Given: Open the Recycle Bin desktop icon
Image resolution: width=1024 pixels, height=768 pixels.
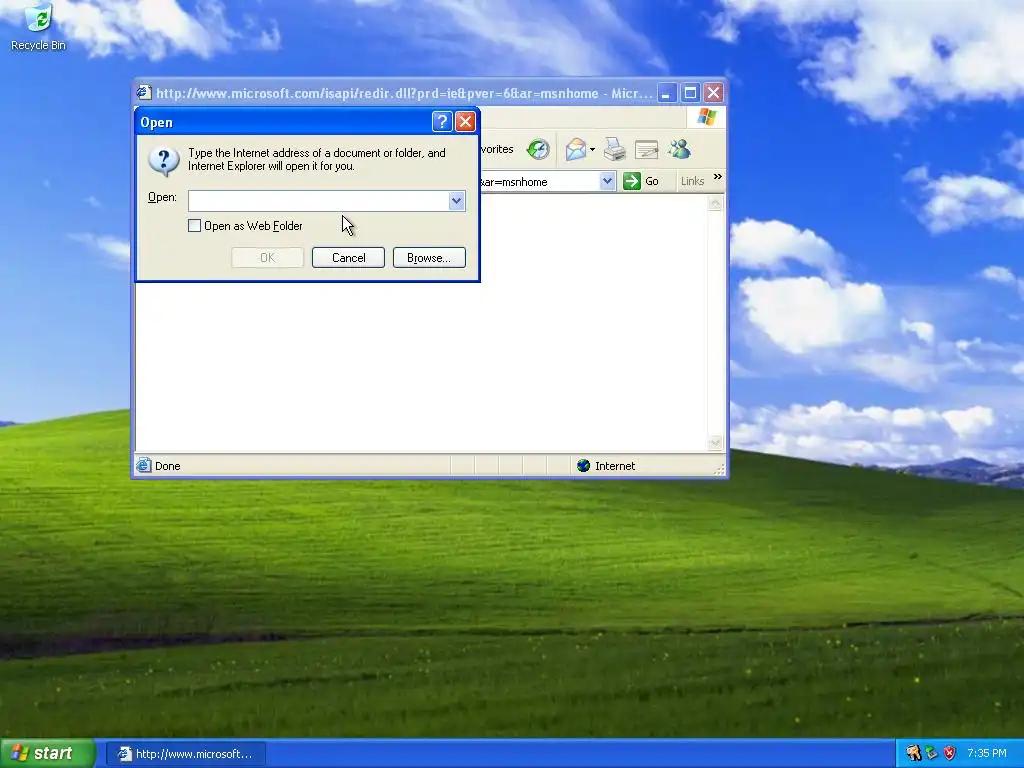Looking at the screenshot, I should (x=38, y=27).
